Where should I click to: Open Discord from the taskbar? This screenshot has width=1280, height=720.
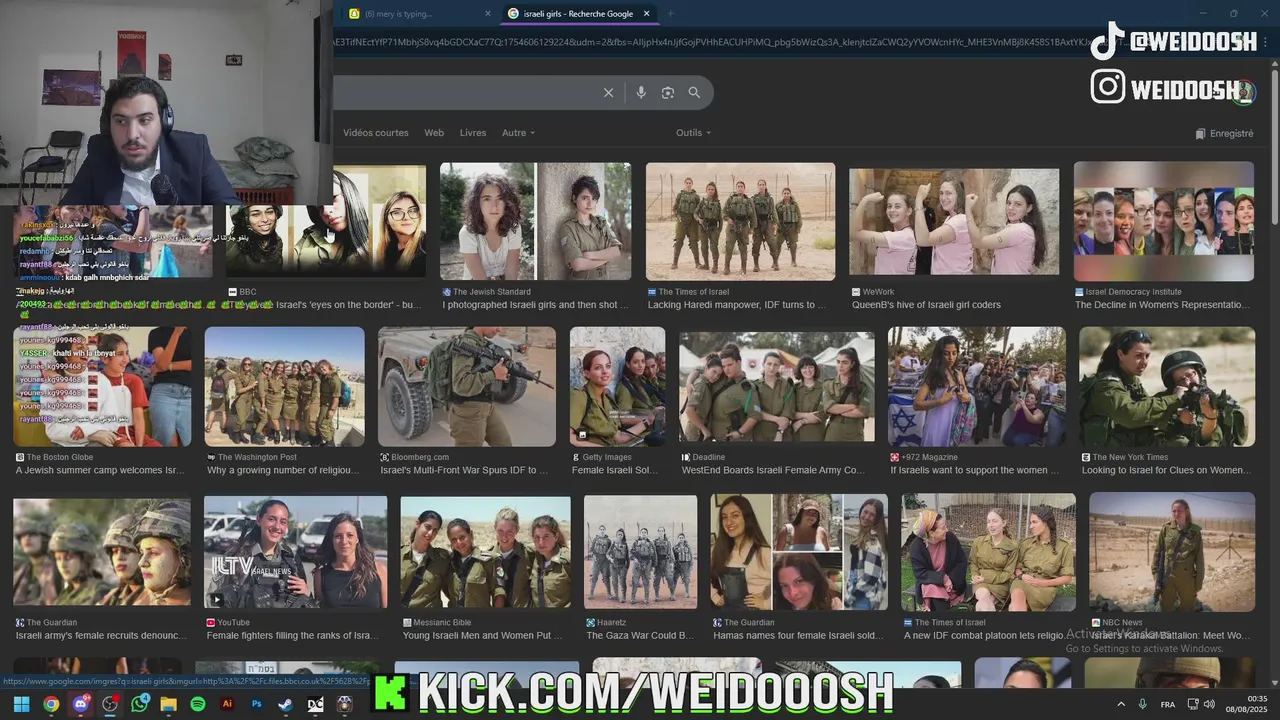[x=81, y=704]
